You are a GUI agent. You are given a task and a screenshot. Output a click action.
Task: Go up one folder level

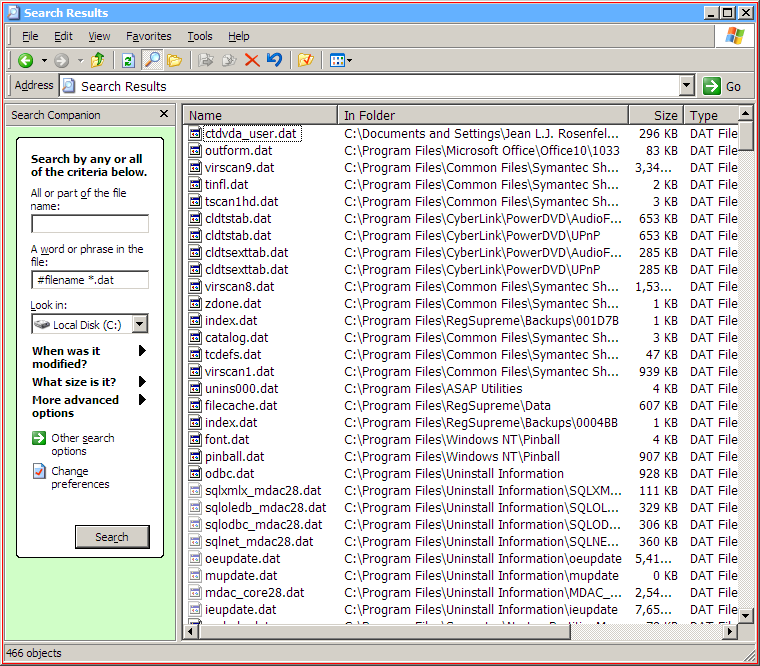click(98, 60)
